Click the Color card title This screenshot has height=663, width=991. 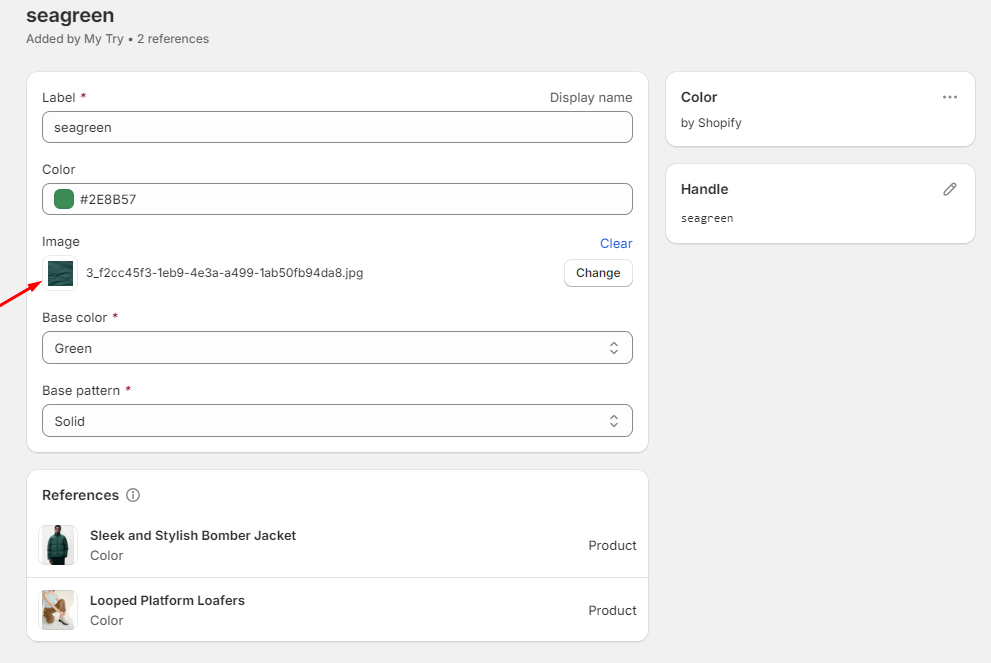[x=699, y=97]
